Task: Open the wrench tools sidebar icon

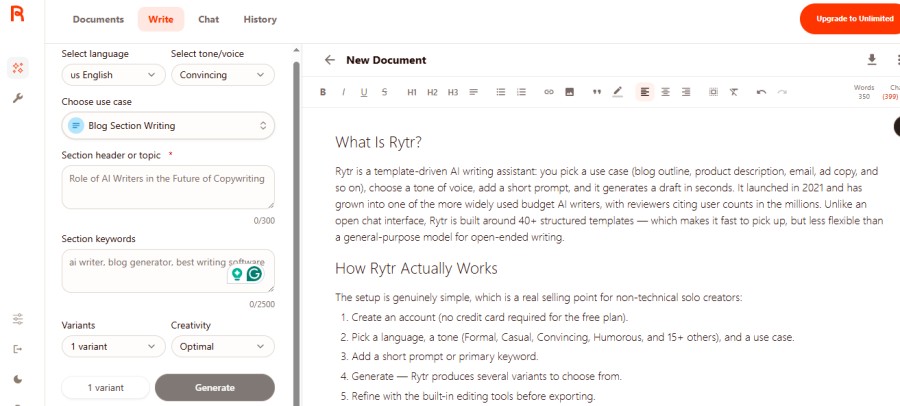Action: click(x=18, y=98)
